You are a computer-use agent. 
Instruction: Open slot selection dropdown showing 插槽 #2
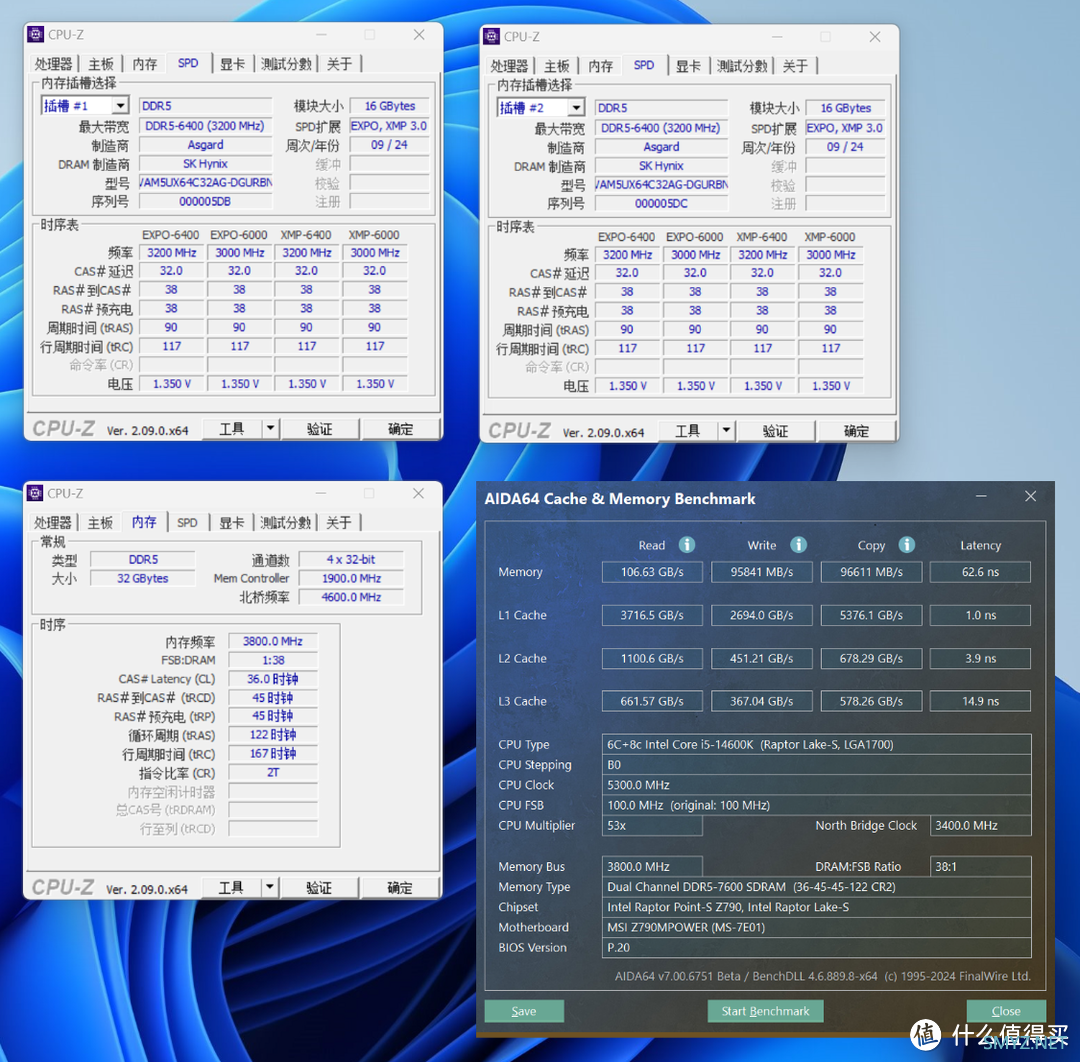pyautogui.click(x=577, y=107)
